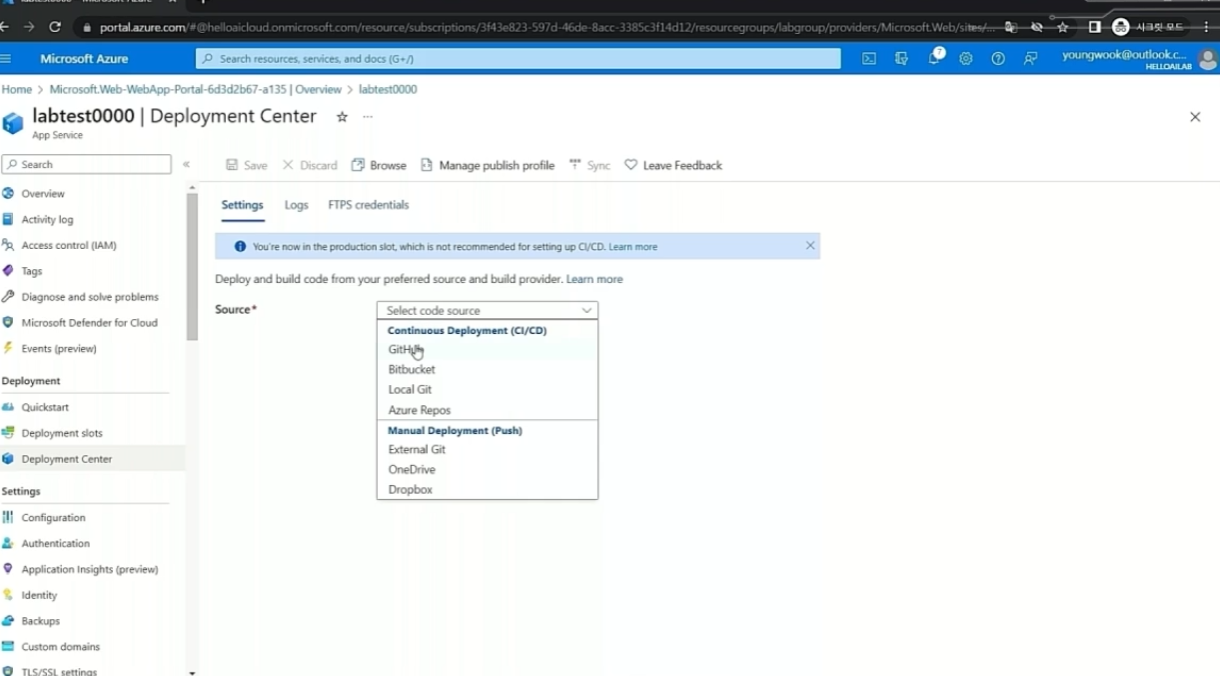
Task: Open the Azure portal hamburger menu
Action: 7,59
